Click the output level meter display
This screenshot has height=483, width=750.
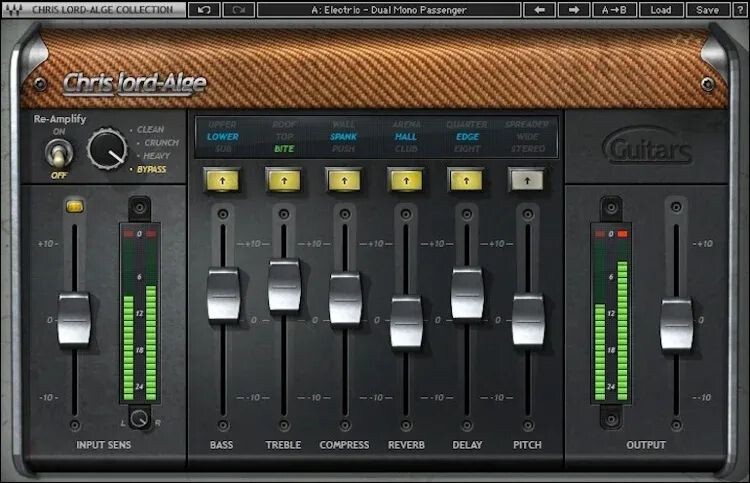point(611,314)
